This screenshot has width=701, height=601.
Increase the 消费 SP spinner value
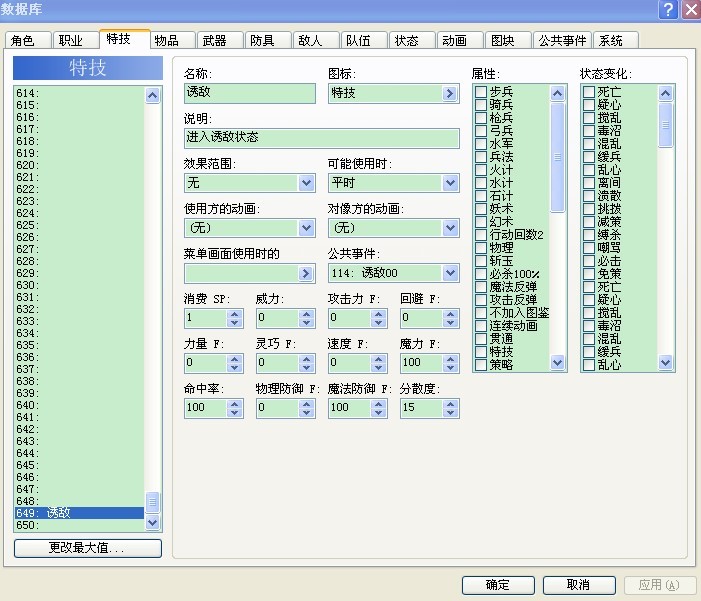point(234,314)
